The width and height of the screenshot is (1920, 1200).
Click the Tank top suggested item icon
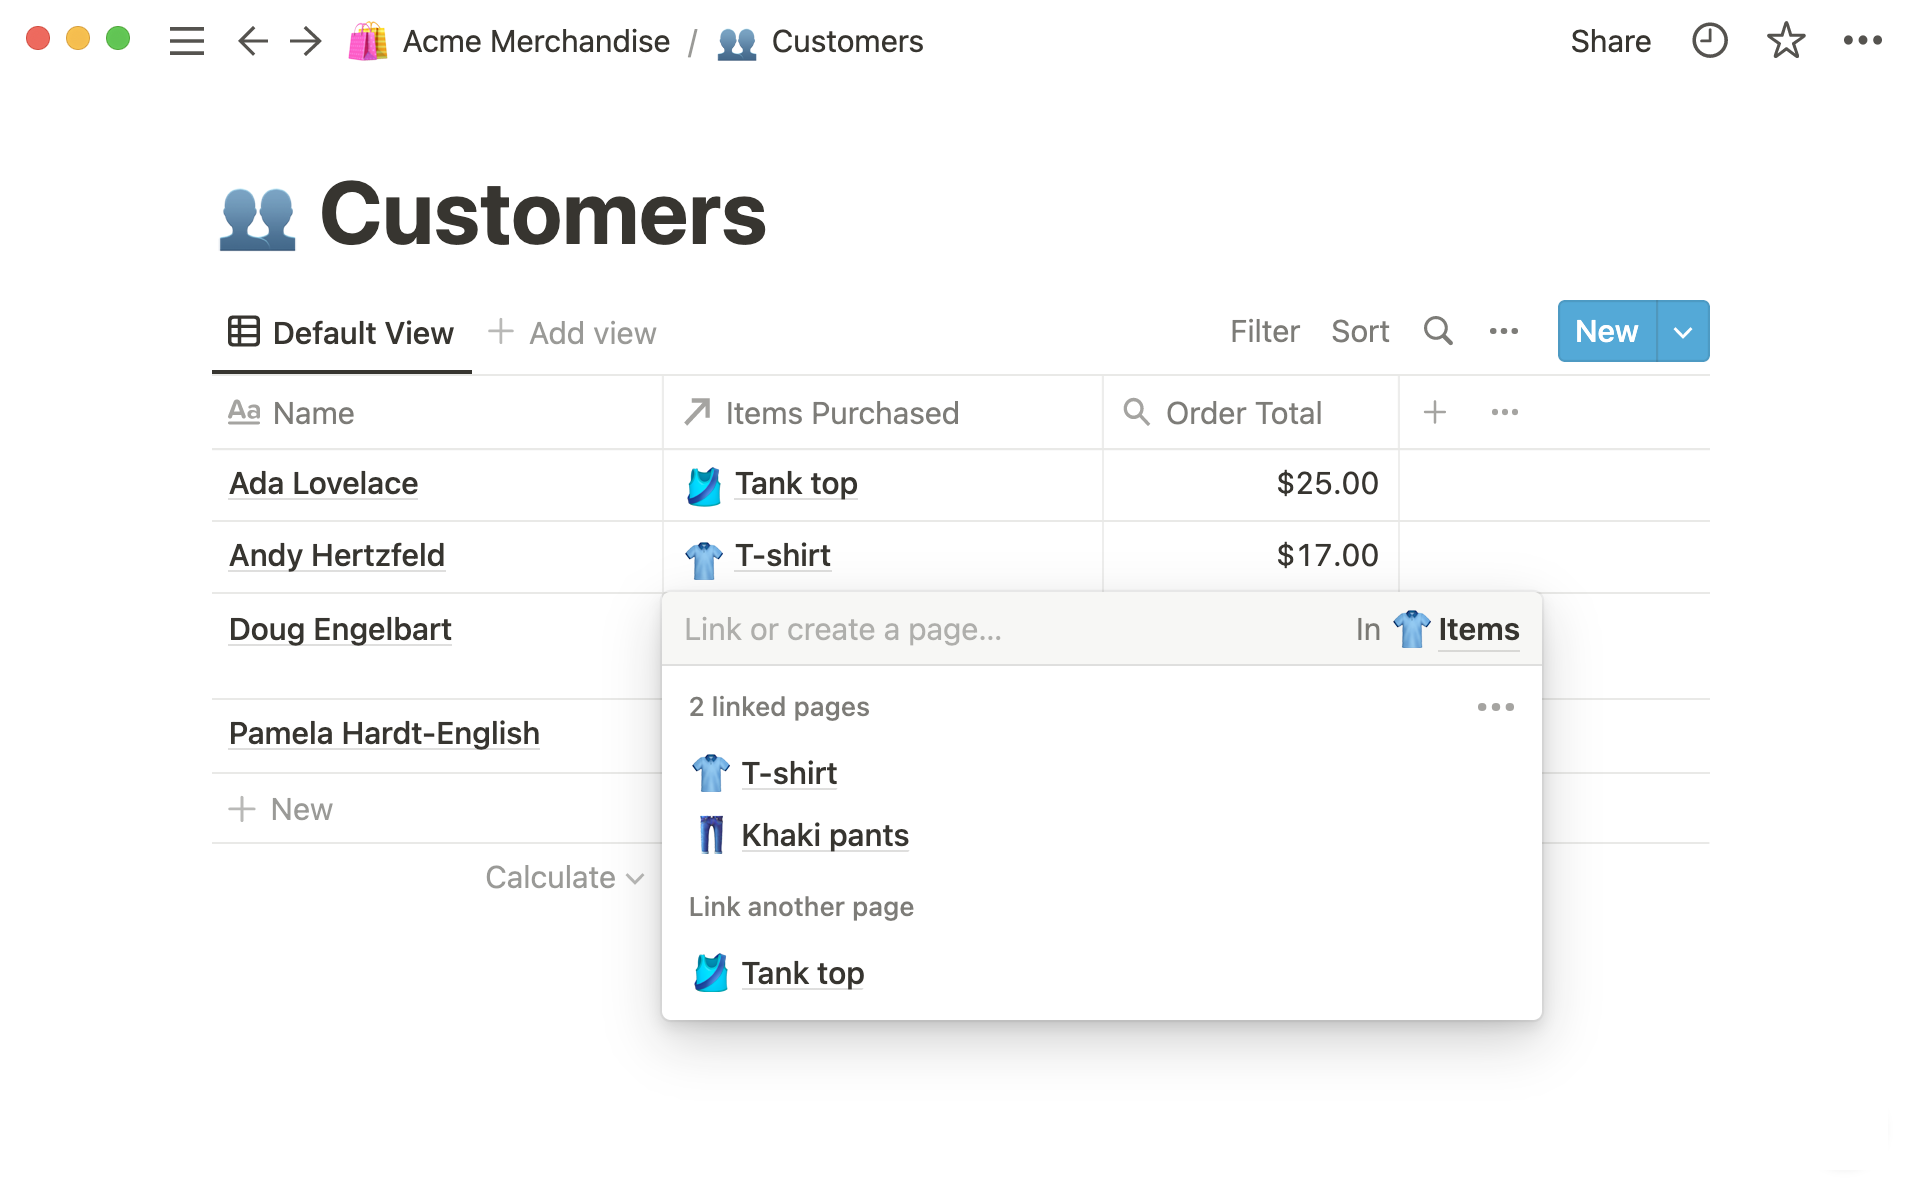tap(710, 973)
